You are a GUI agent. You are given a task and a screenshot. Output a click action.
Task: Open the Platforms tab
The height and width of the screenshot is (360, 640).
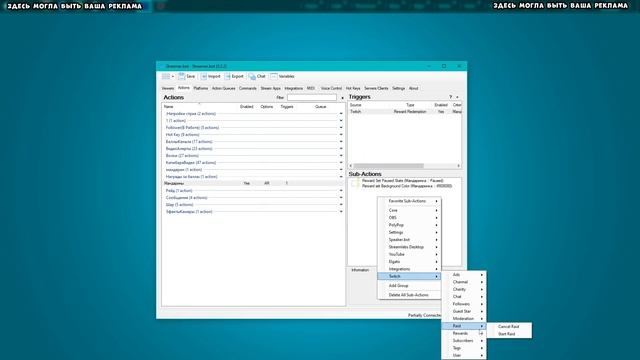coord(200,88)
